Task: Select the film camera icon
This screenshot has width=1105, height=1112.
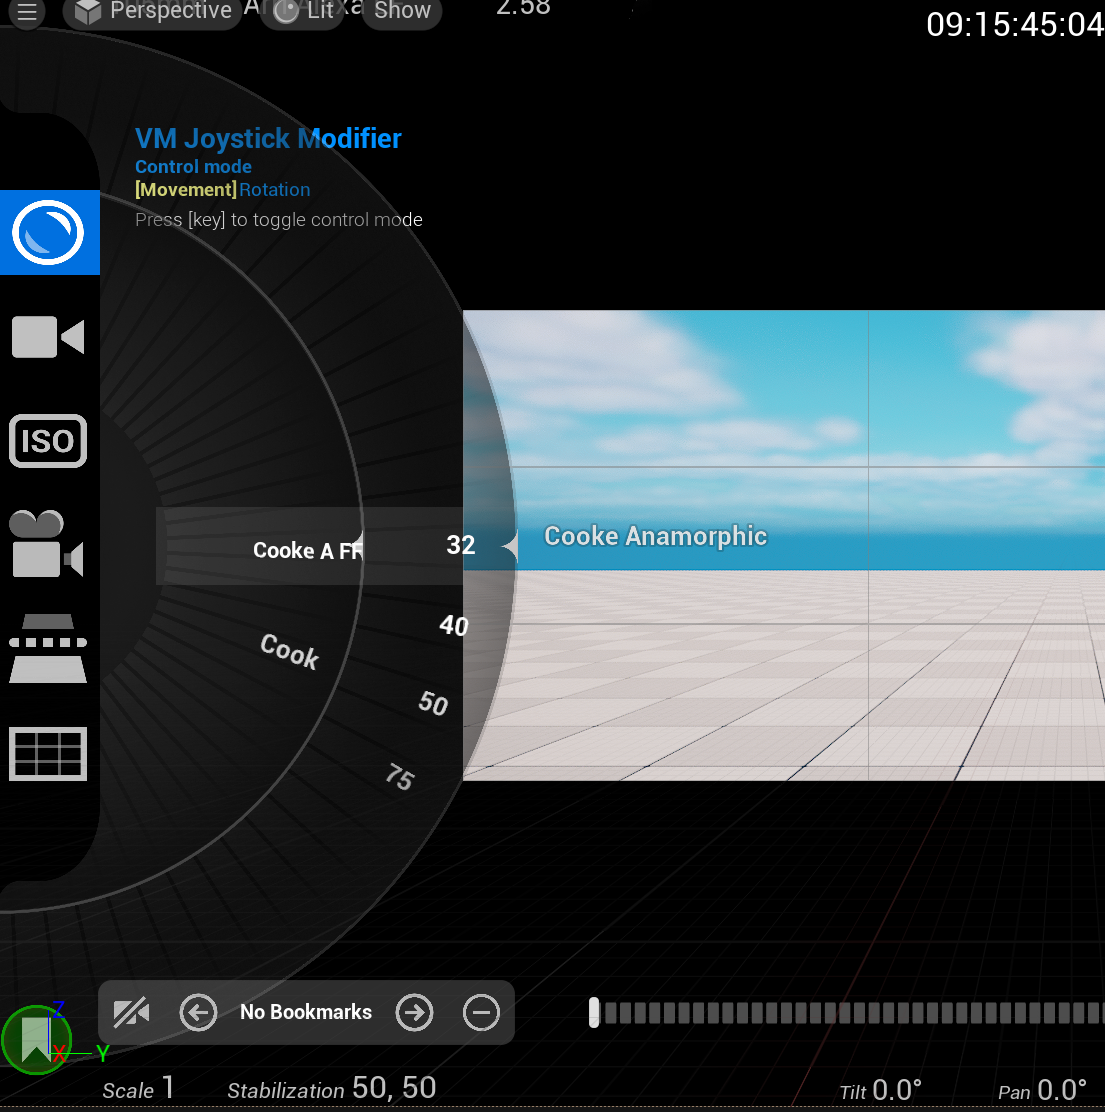Action: pos(47,544)
